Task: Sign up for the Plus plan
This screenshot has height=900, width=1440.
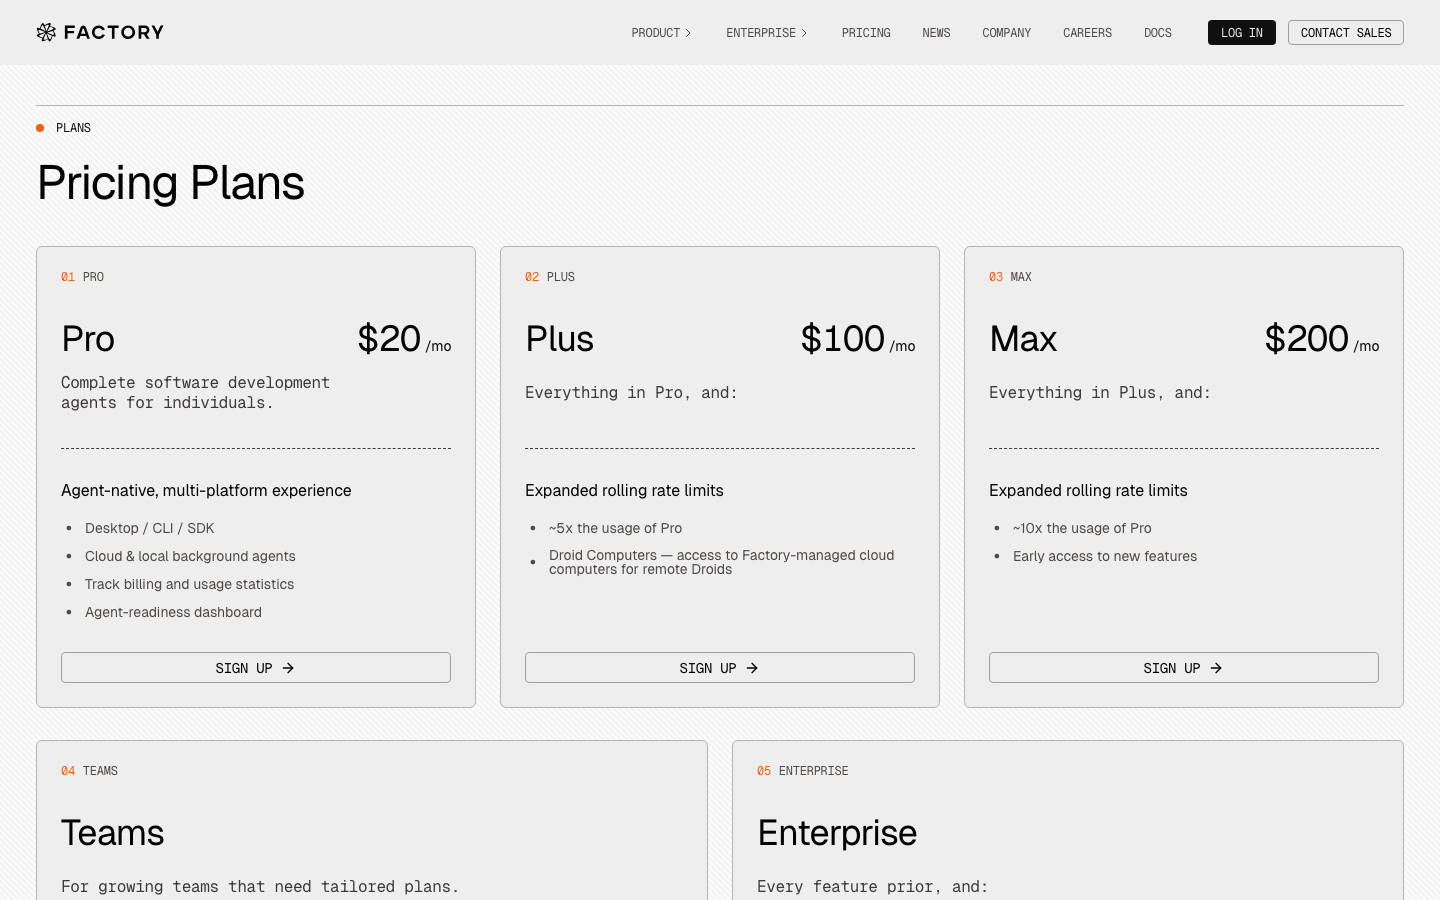Action: (x=720, y=668)
